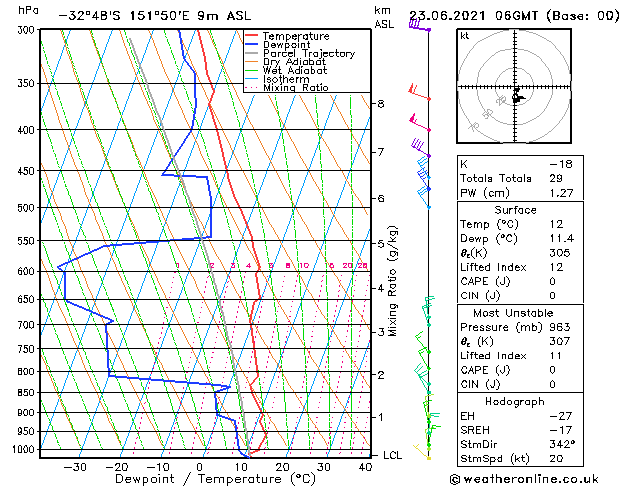The width and height of the screenshot is (629, 486).
Task: Click the 400 hPa pressure axis label
Action: [x=28, y=130]
